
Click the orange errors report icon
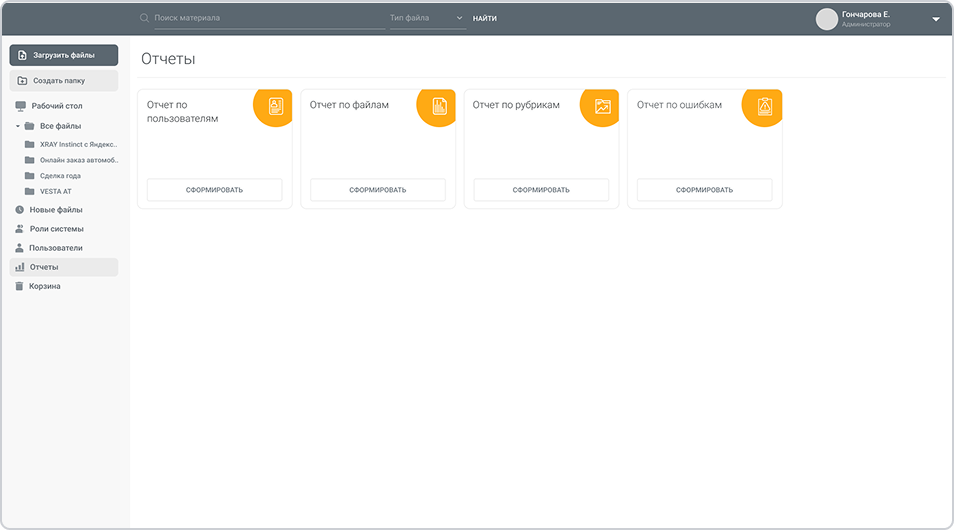(765, 106)
